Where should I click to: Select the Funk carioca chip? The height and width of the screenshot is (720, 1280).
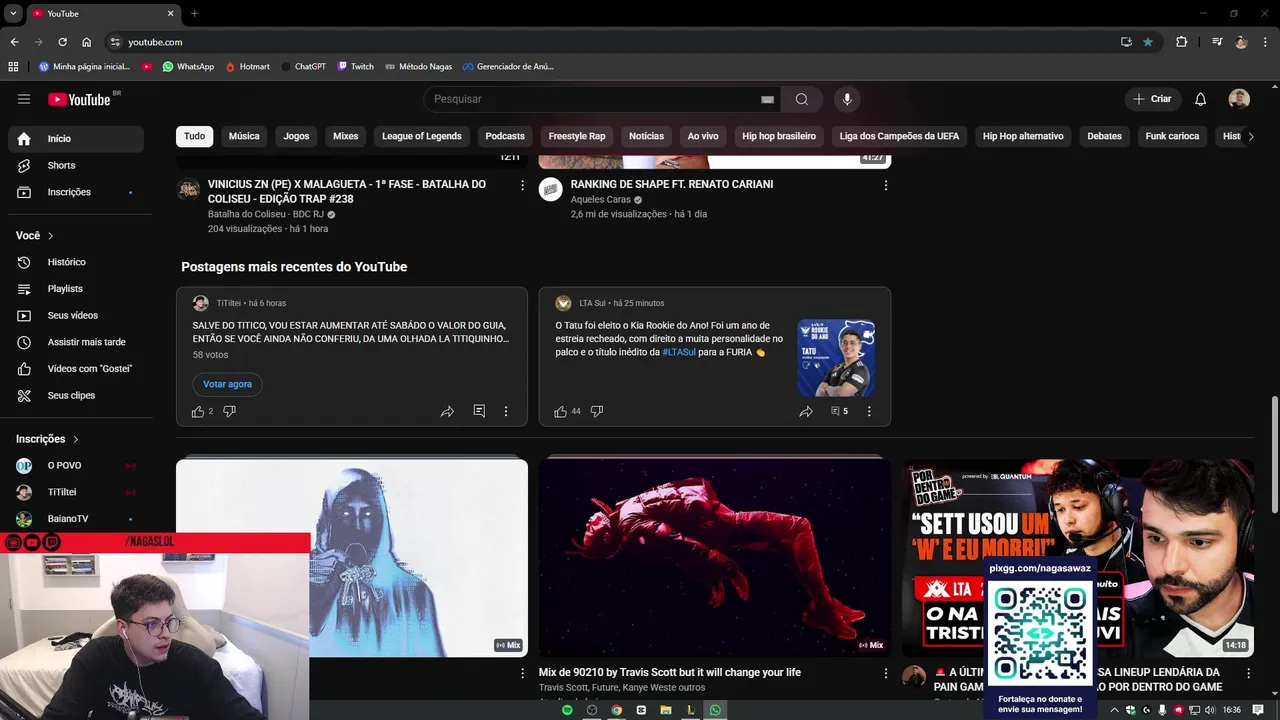click(1172, 136)
